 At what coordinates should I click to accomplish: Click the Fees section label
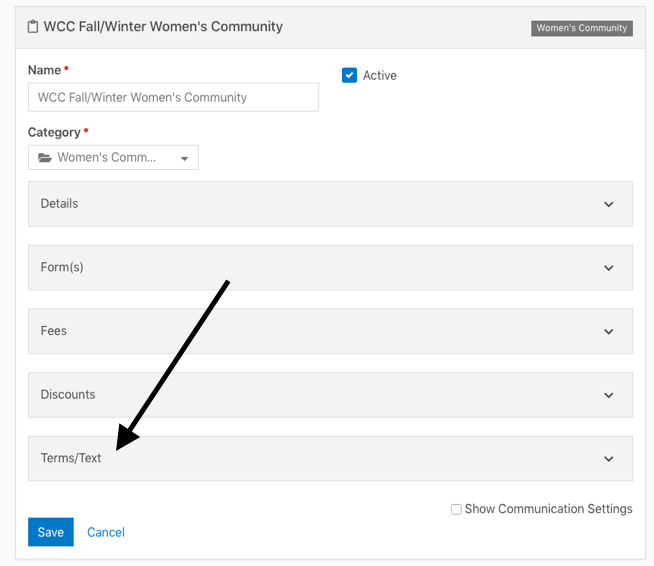click(x=53, y=331)
